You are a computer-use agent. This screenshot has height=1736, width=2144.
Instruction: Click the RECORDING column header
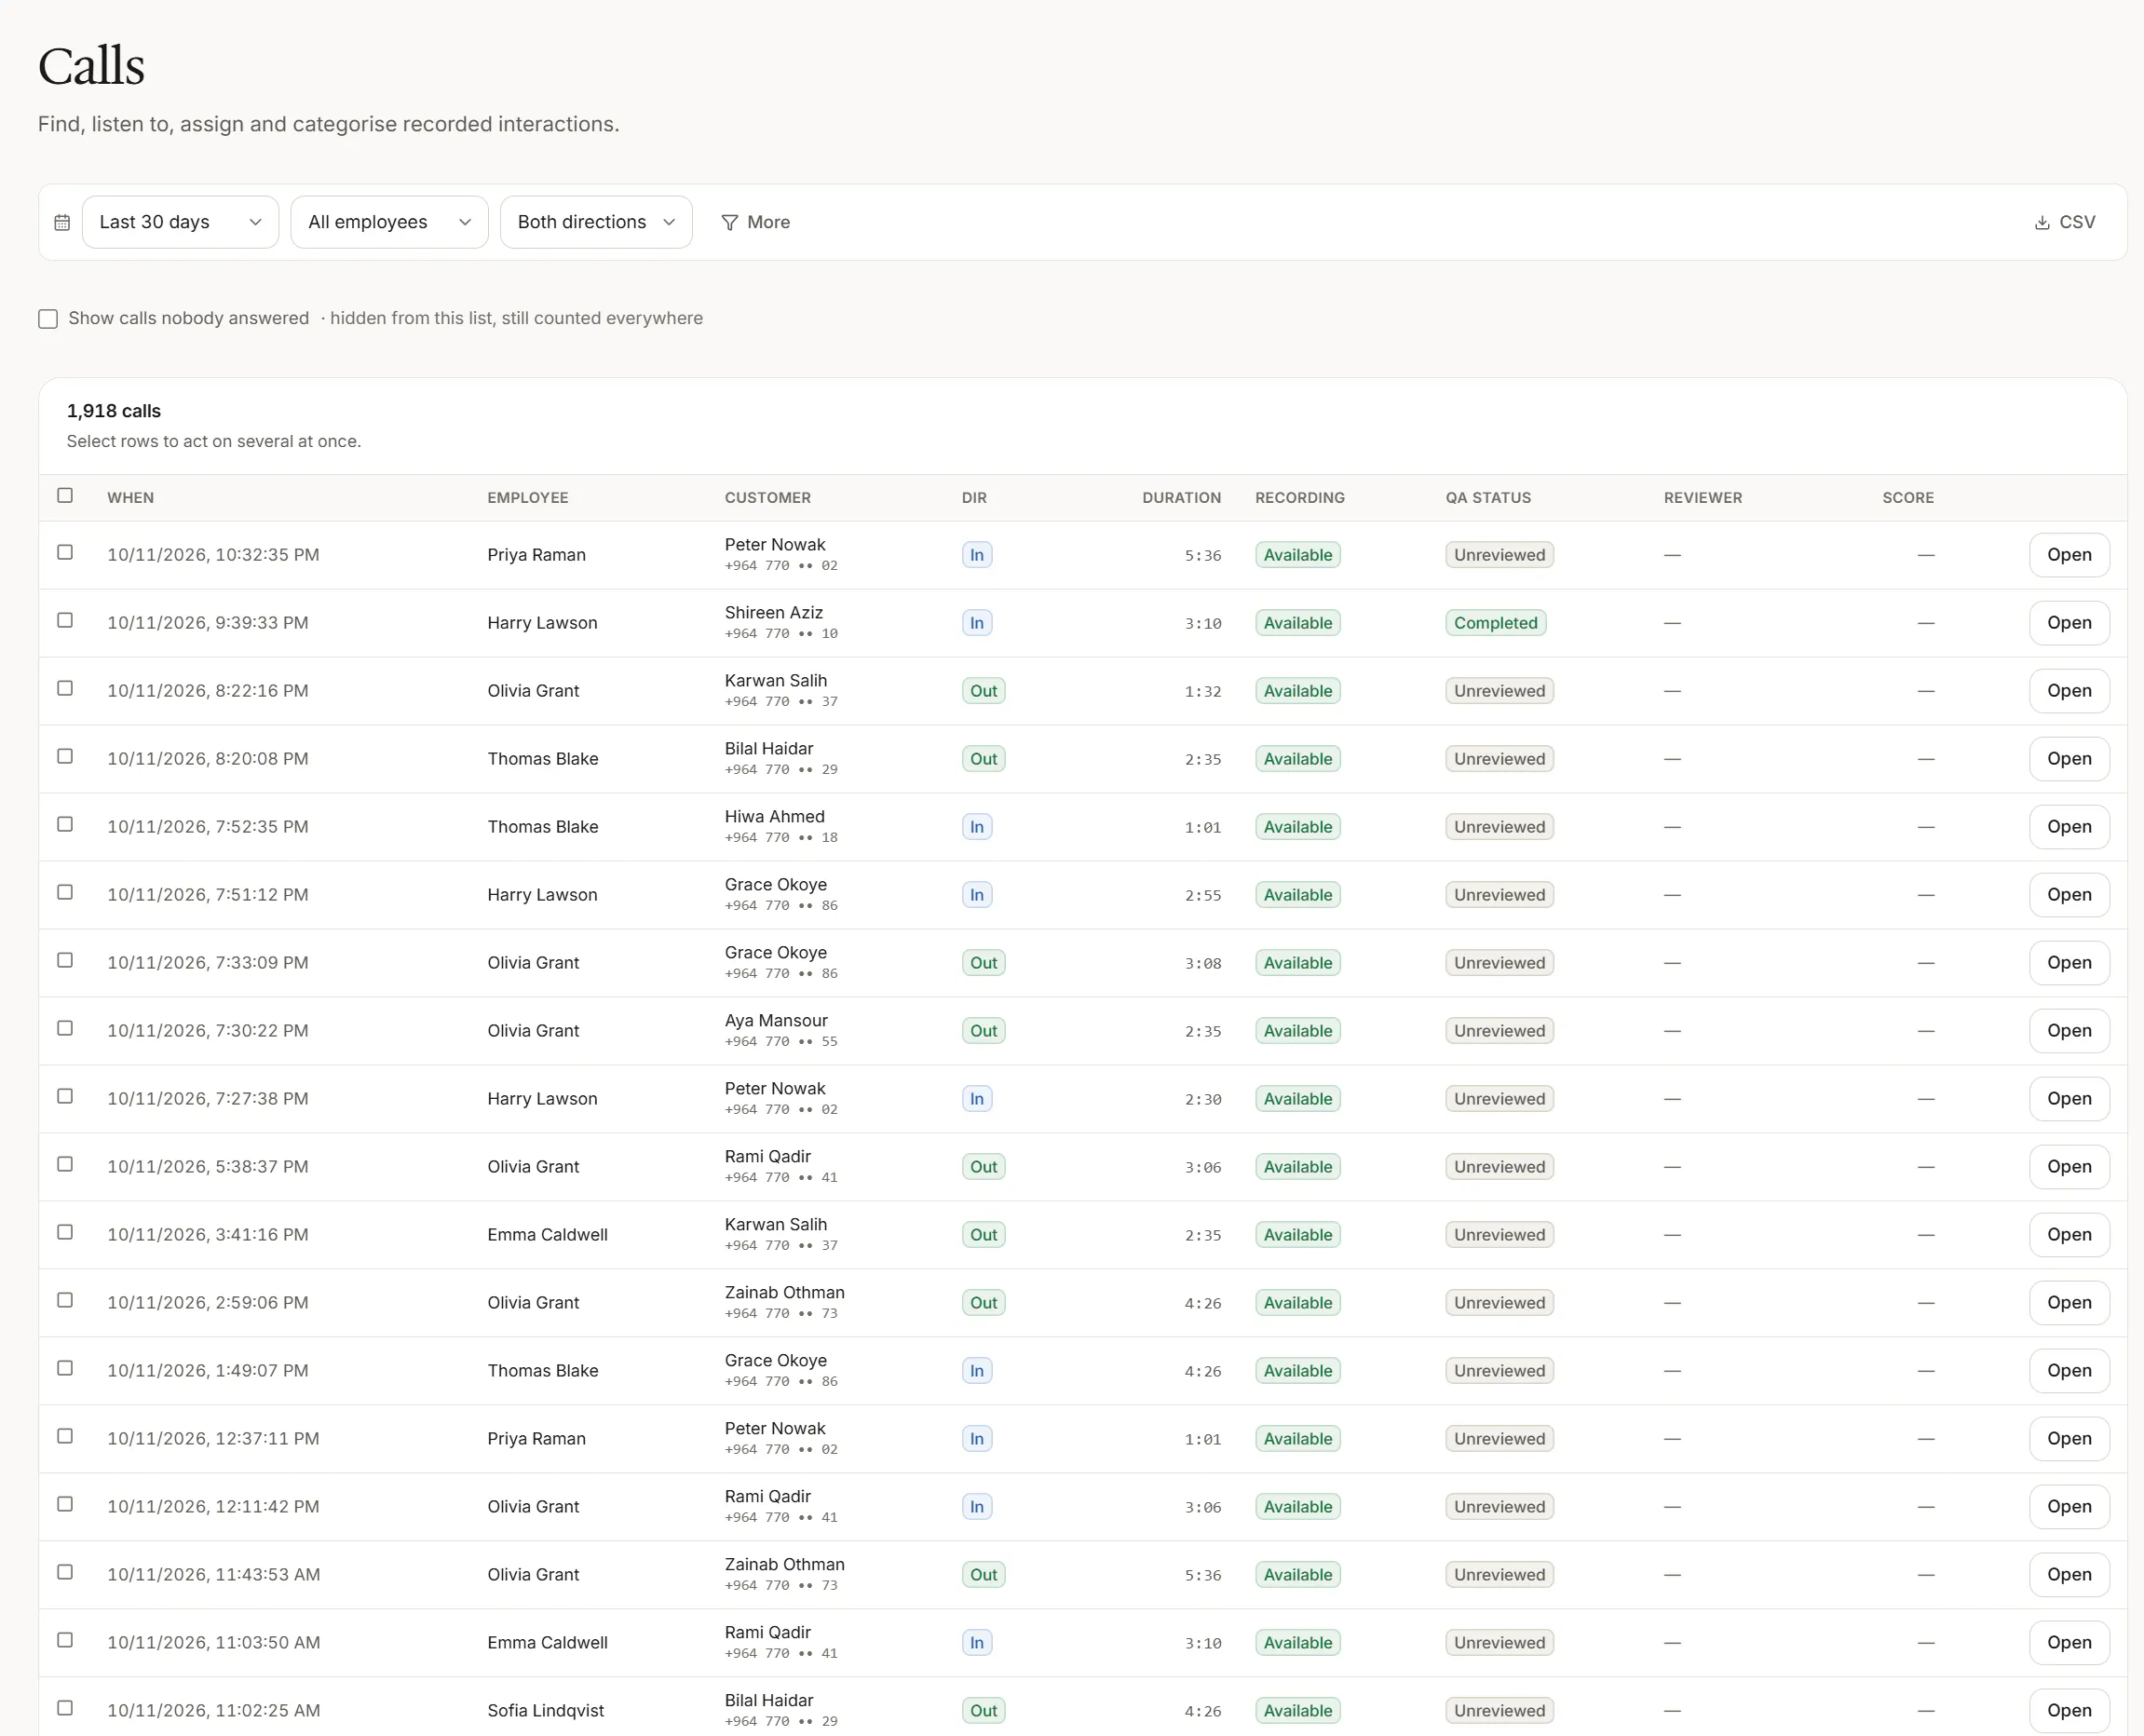click(x=1300, y=498)
